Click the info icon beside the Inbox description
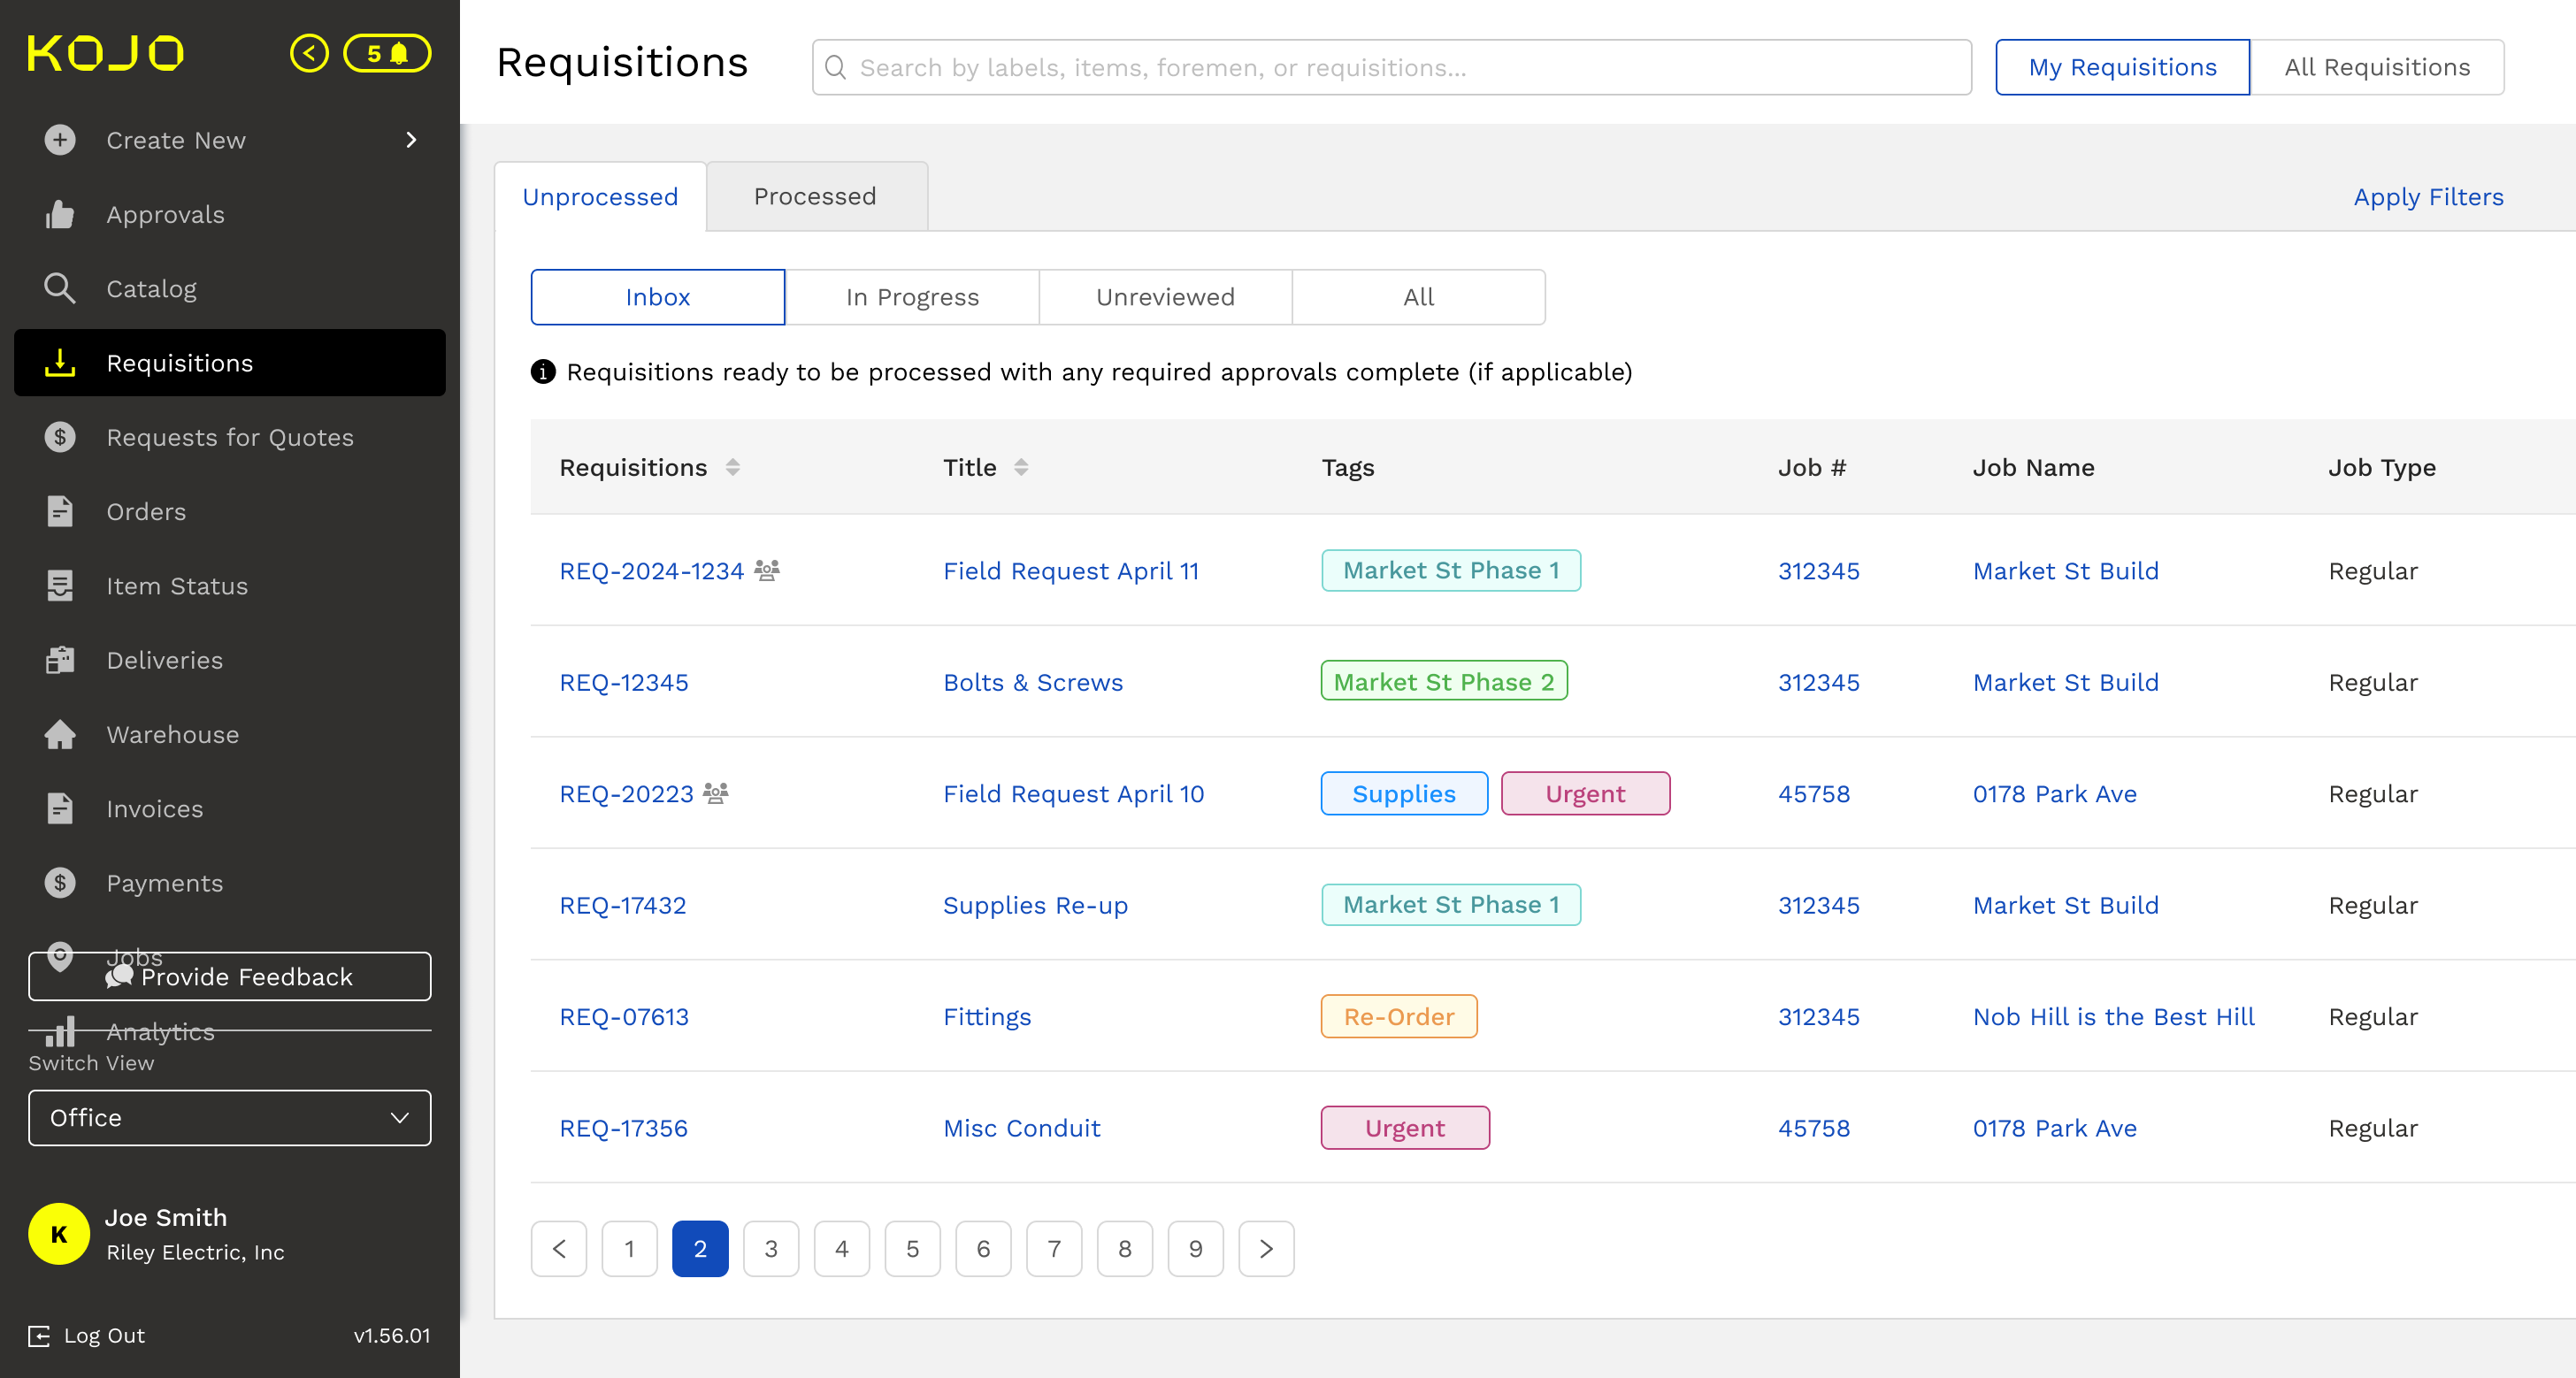 (543, 372)
